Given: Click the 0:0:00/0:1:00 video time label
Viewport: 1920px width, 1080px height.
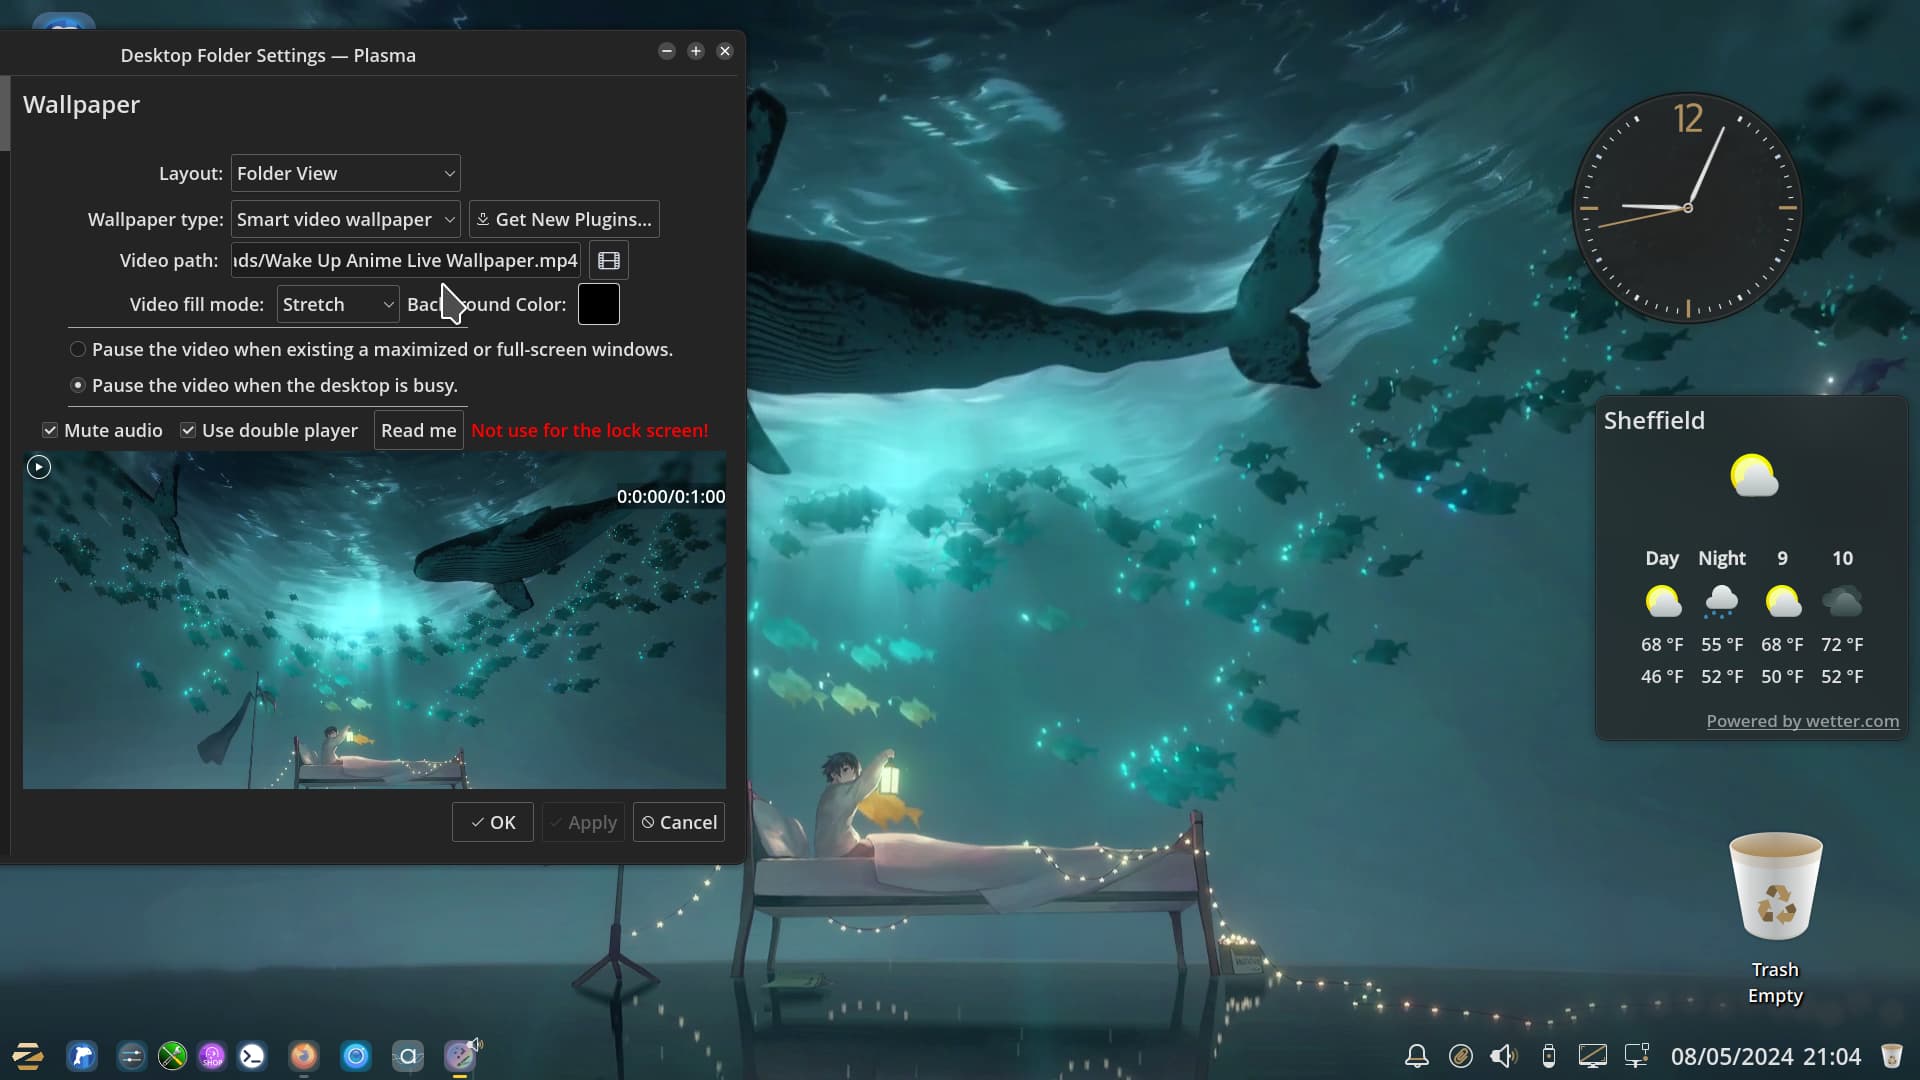Looking at the screenshot, I should [671, 497].
